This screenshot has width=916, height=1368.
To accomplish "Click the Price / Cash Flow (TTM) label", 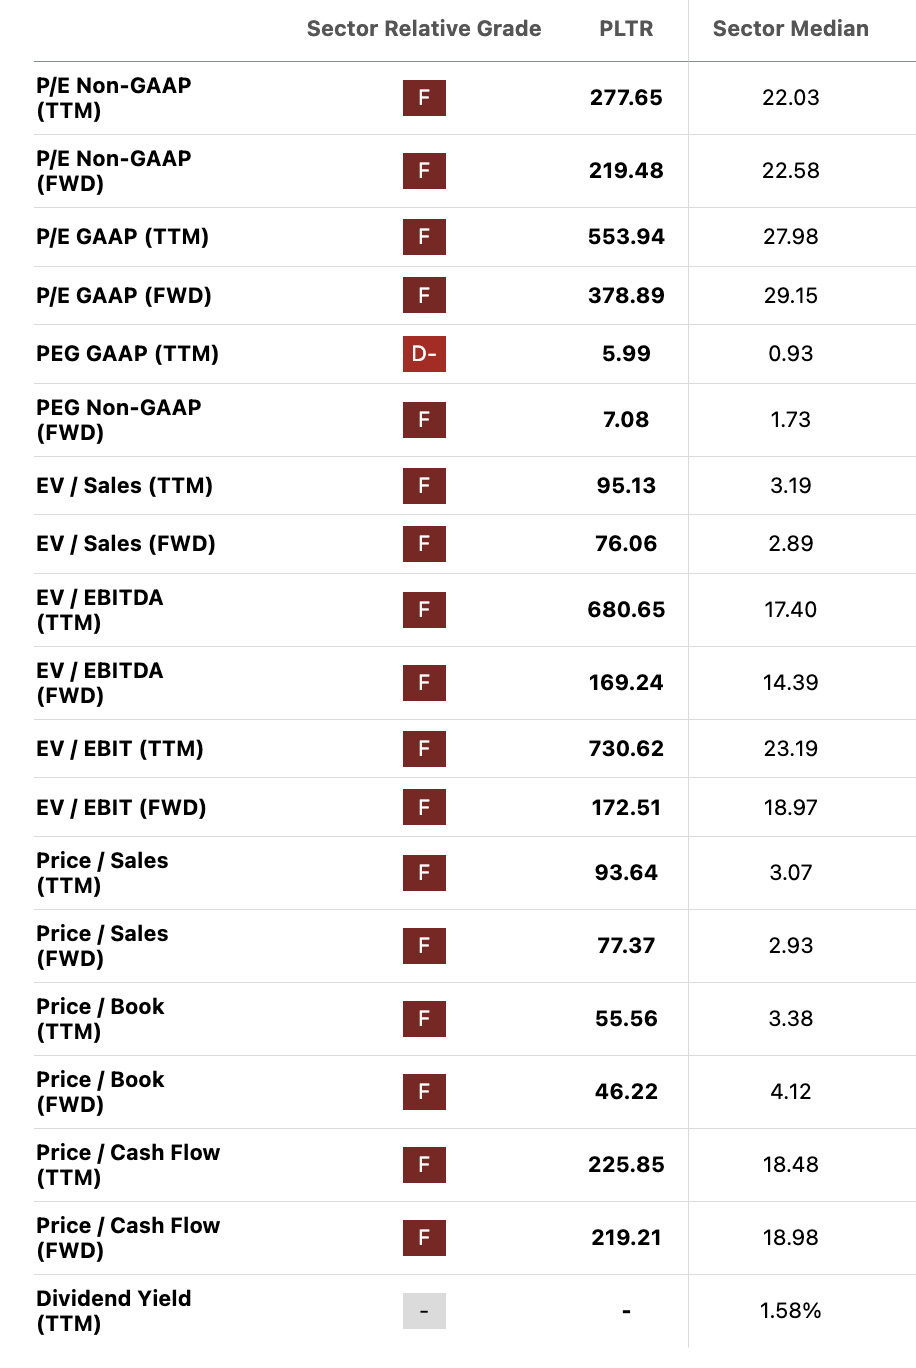I will coord(128,1165).
